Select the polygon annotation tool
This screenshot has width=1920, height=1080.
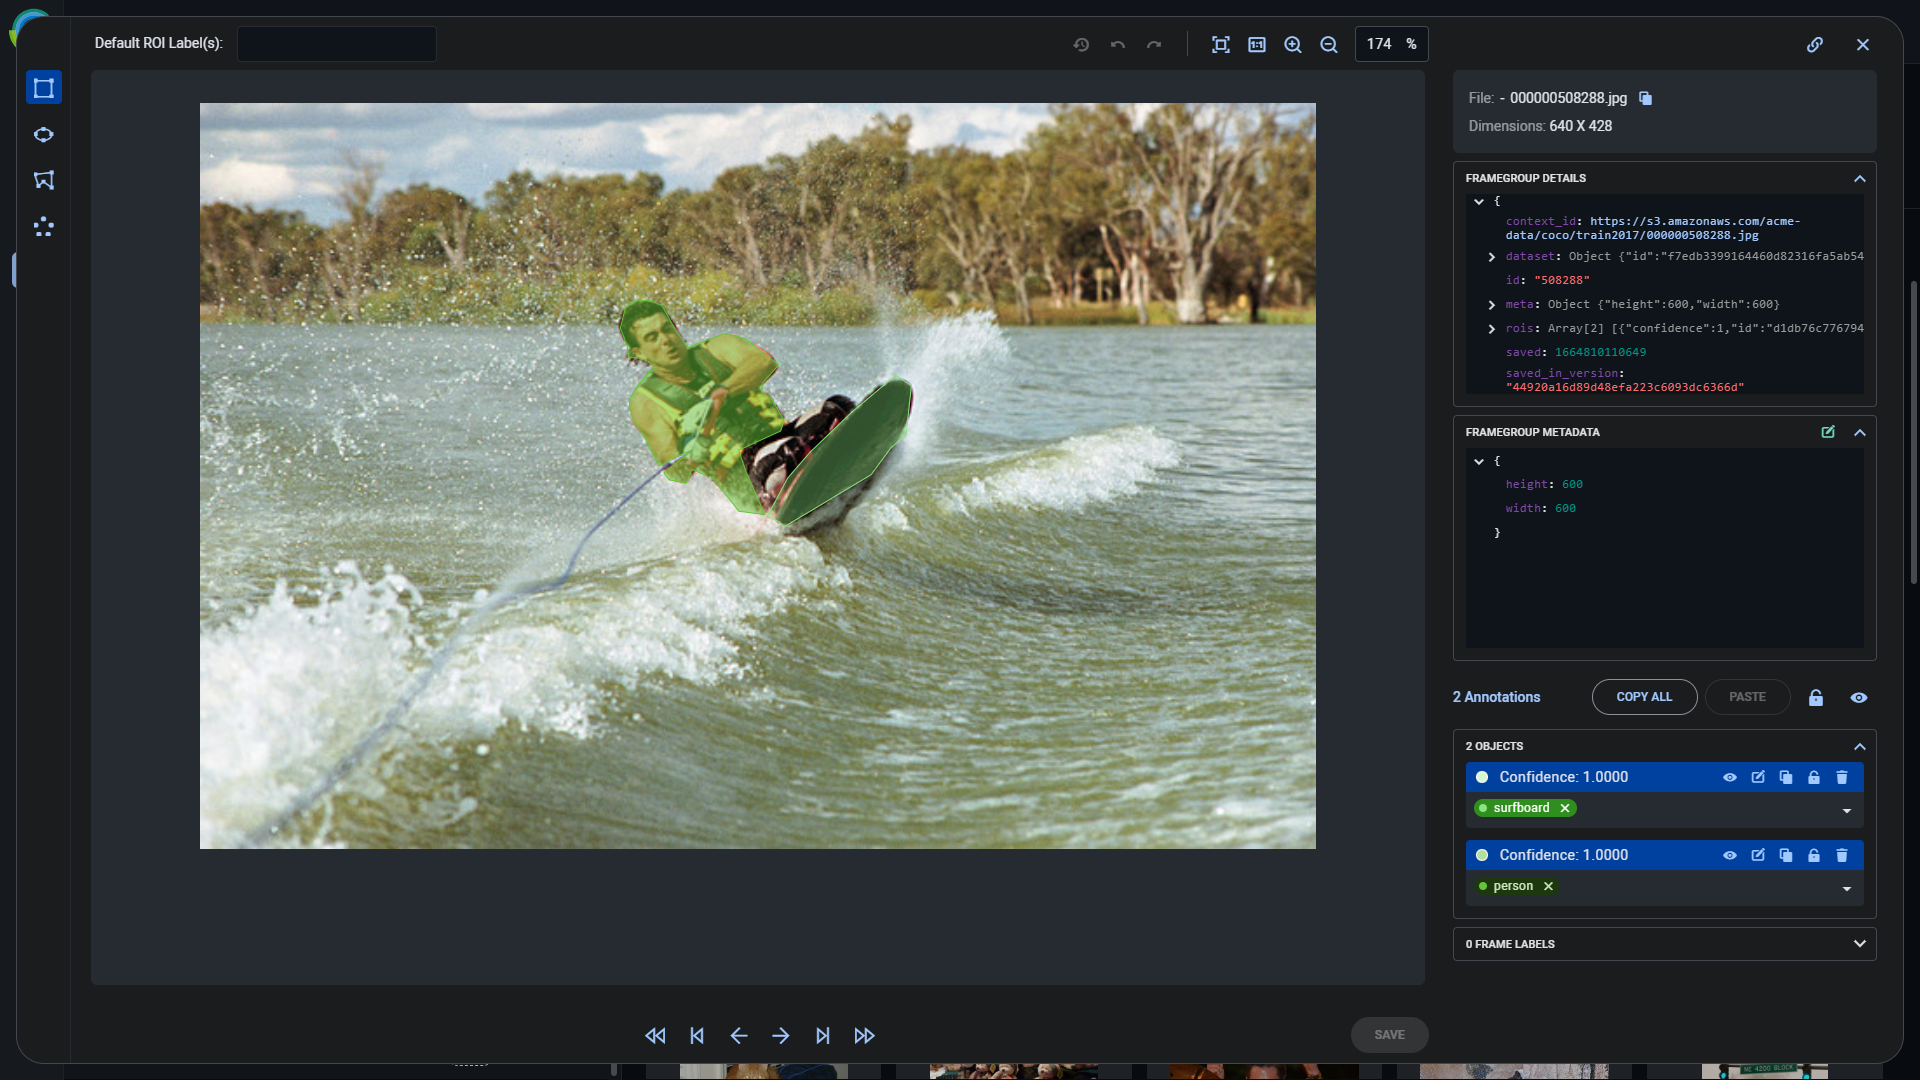[44, 181]
